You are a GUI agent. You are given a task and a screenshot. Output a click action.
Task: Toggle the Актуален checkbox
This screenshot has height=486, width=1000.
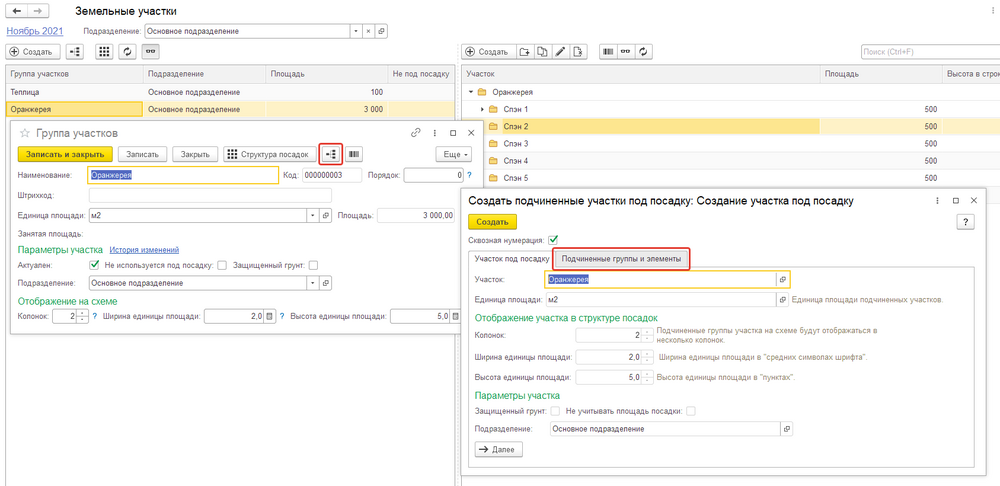click(x=95, y=265)
